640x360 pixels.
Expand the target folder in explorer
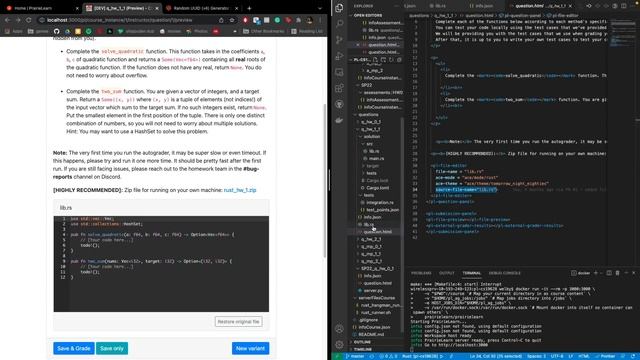[x=372, y=166]
